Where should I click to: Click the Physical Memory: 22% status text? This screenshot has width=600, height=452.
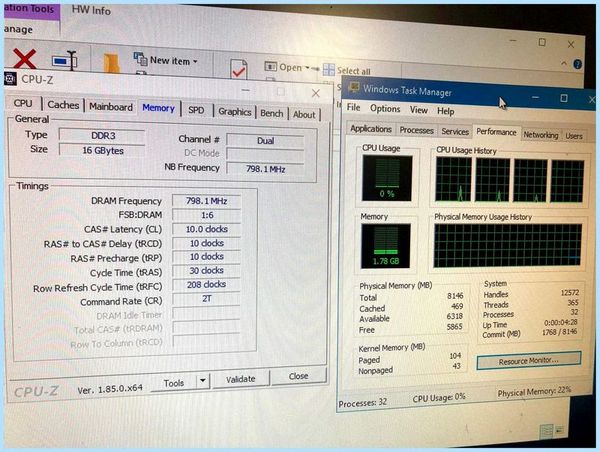point(534,392)
